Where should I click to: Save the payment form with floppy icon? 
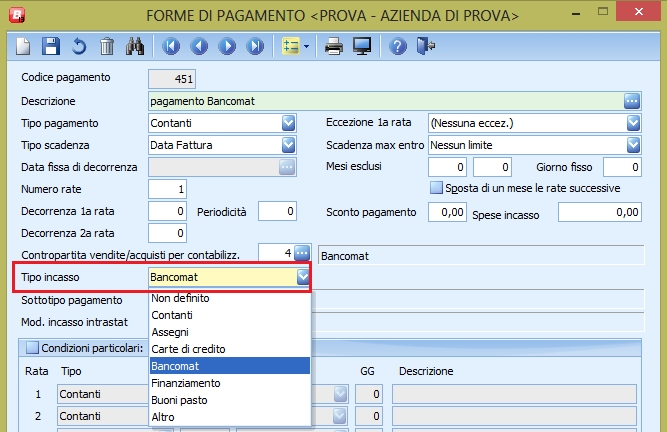51,46
